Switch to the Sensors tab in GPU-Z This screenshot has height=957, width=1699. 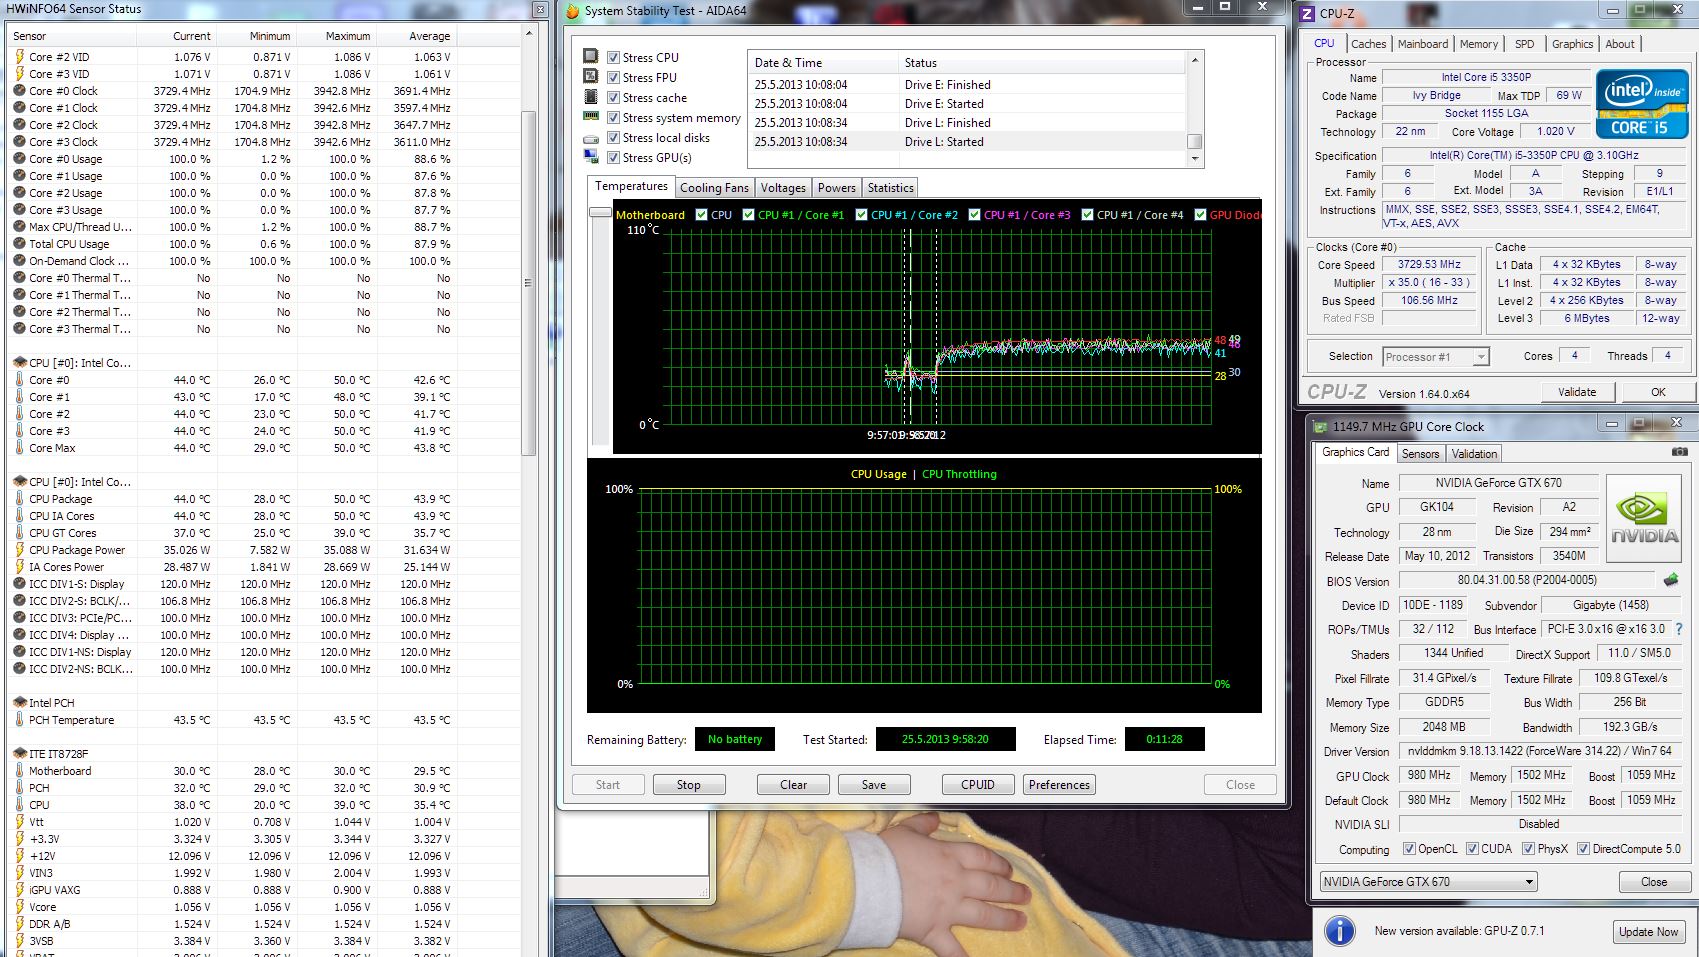tap(1420, 454)
